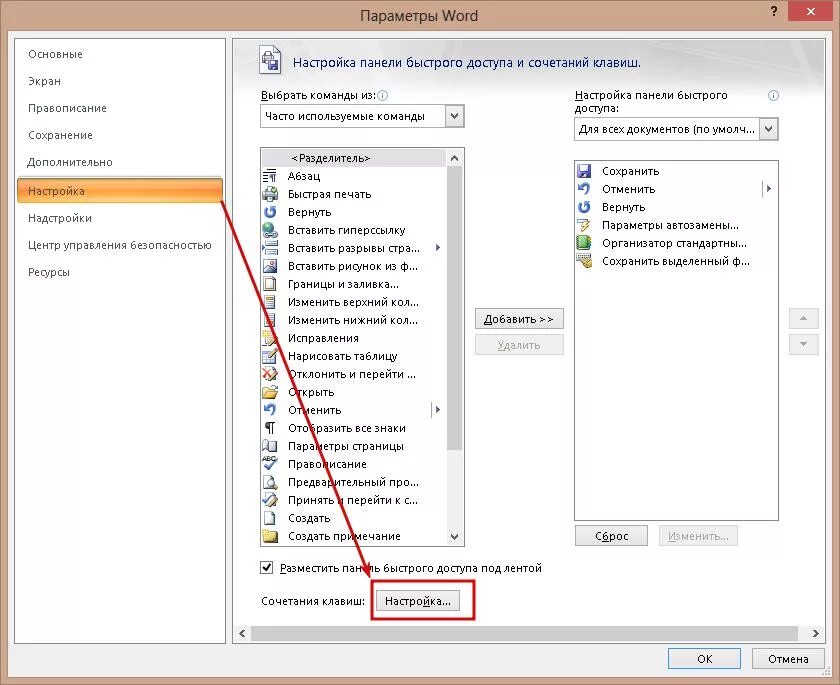This screenshot has width=840, height=685.
Task: Click the Добавить >> button
Action: tap(519, 319)
